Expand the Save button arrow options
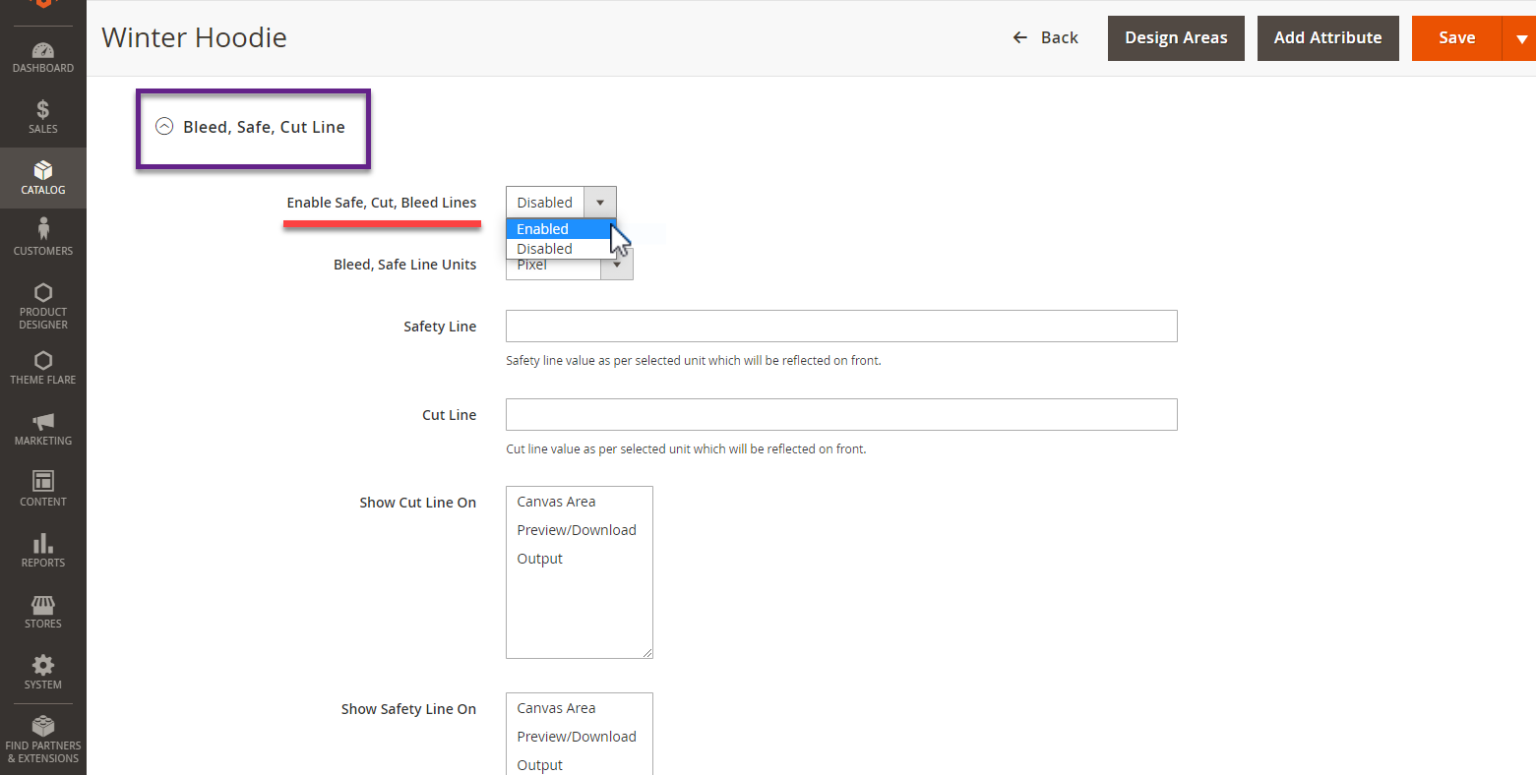The width and height of the screenshot is (1536, 775). point(1520,38)
